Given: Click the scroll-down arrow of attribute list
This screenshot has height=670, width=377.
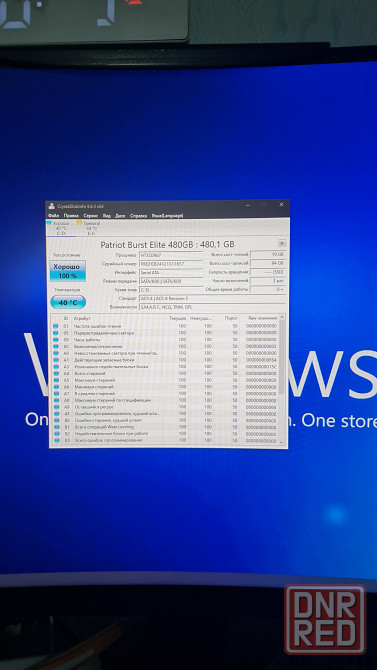Looking at the screenshot, I should pyautogui.click(x=281, y=441).
